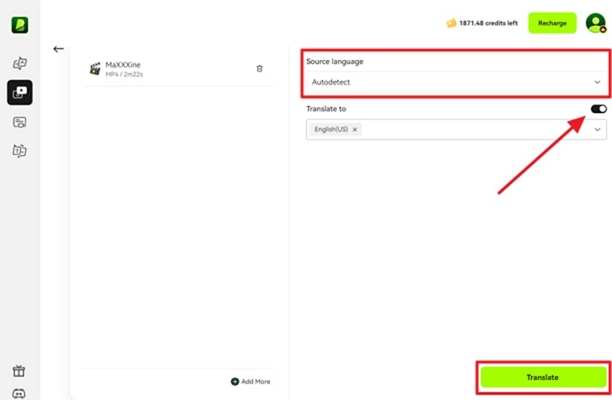This screenshot has height=400, width=612.
Task: Click the app logo in the sidebar
Action: click(19, 23)
